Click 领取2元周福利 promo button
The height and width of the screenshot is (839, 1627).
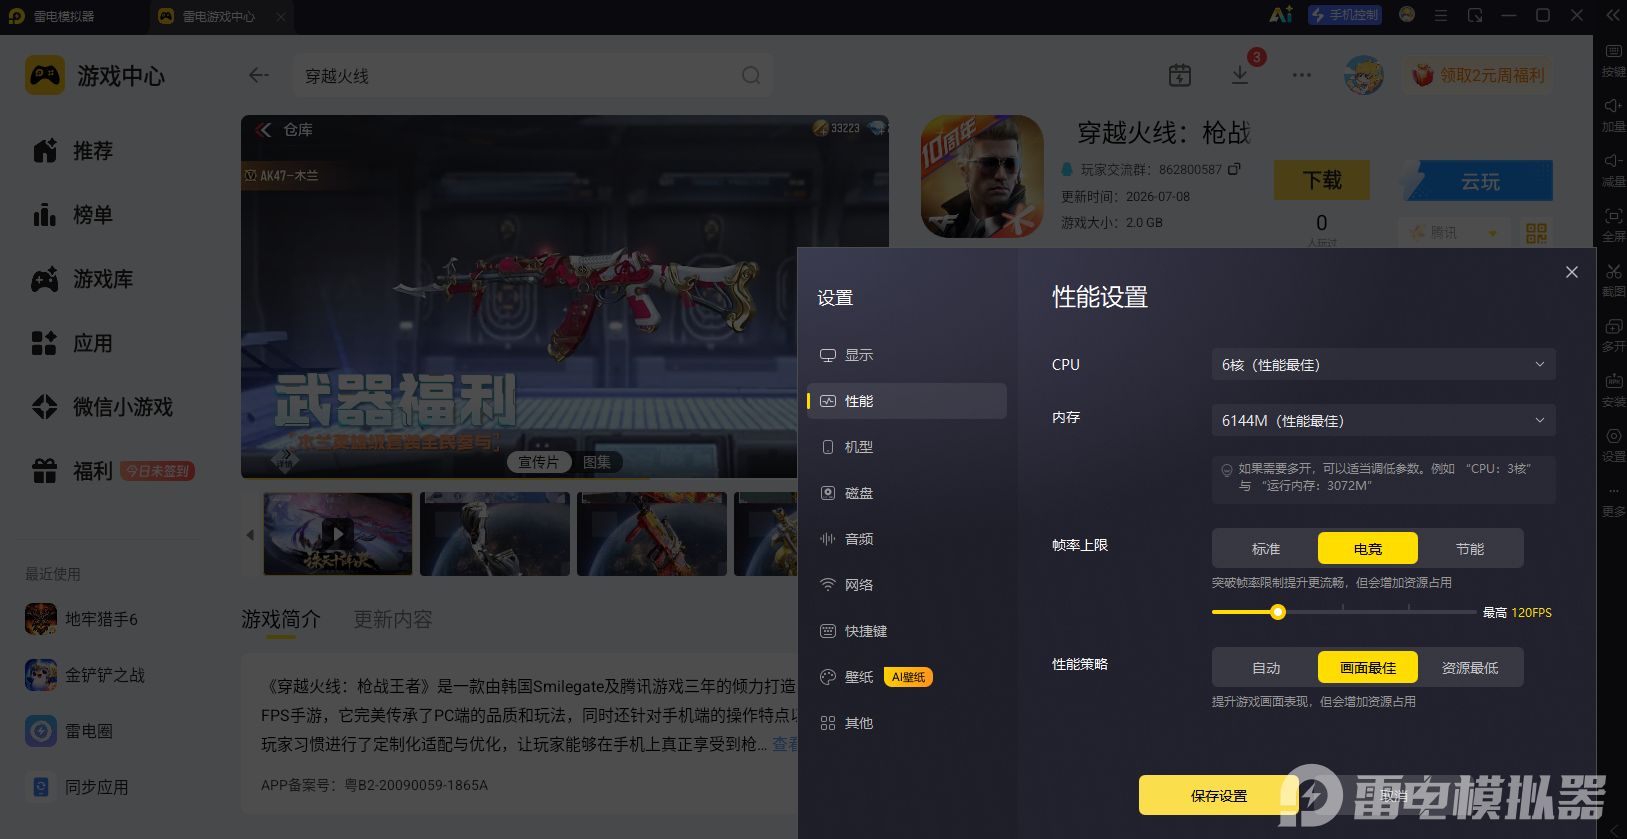[x=1479, y=75]
